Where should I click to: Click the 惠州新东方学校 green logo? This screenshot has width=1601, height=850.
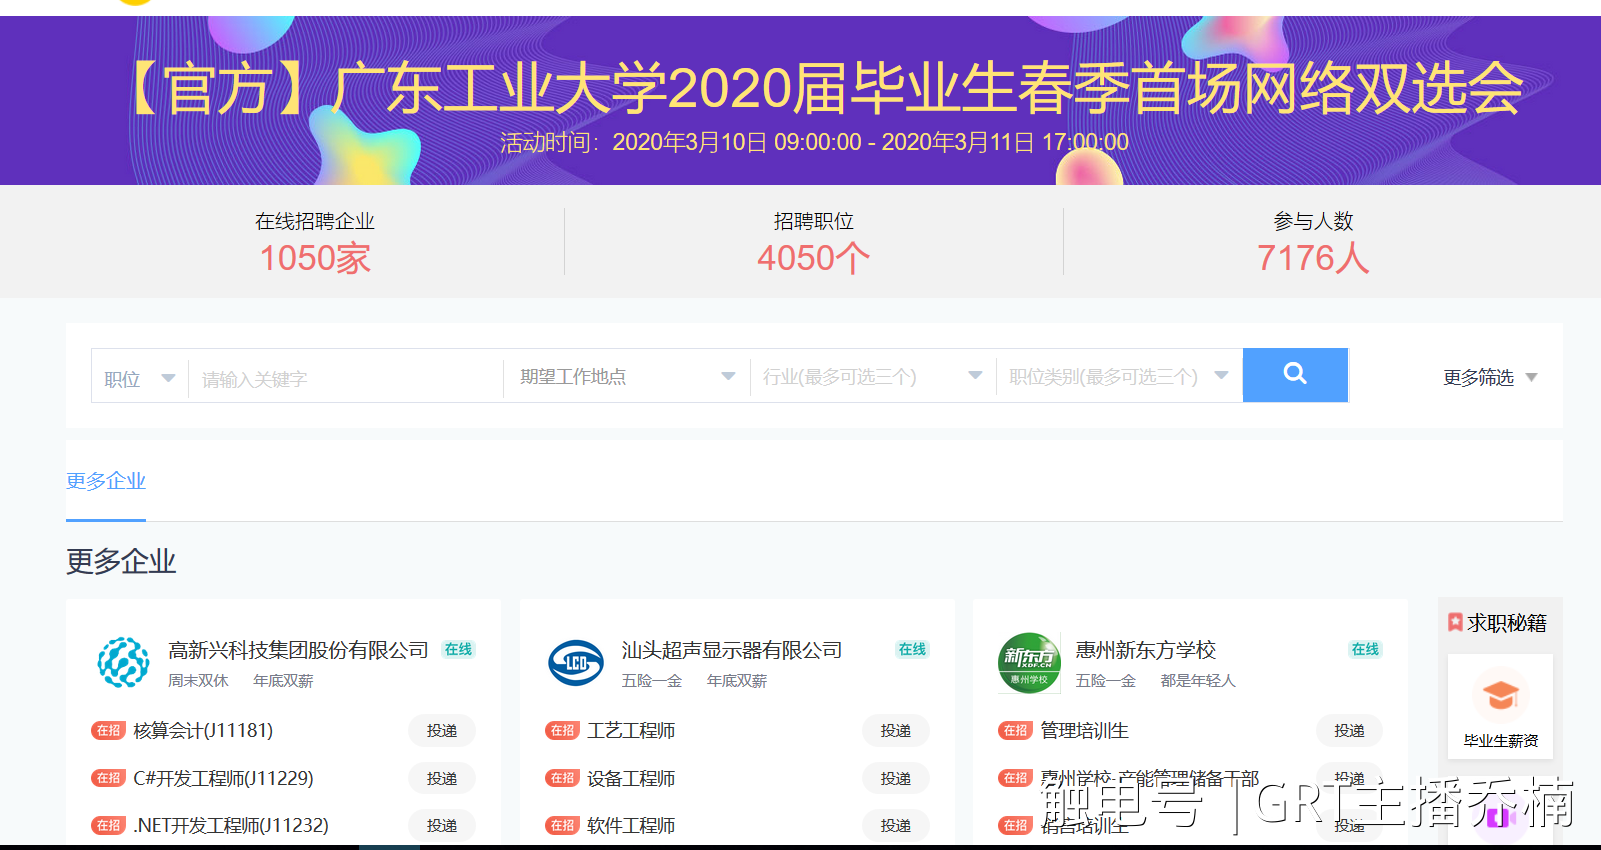pos(1029,662)
